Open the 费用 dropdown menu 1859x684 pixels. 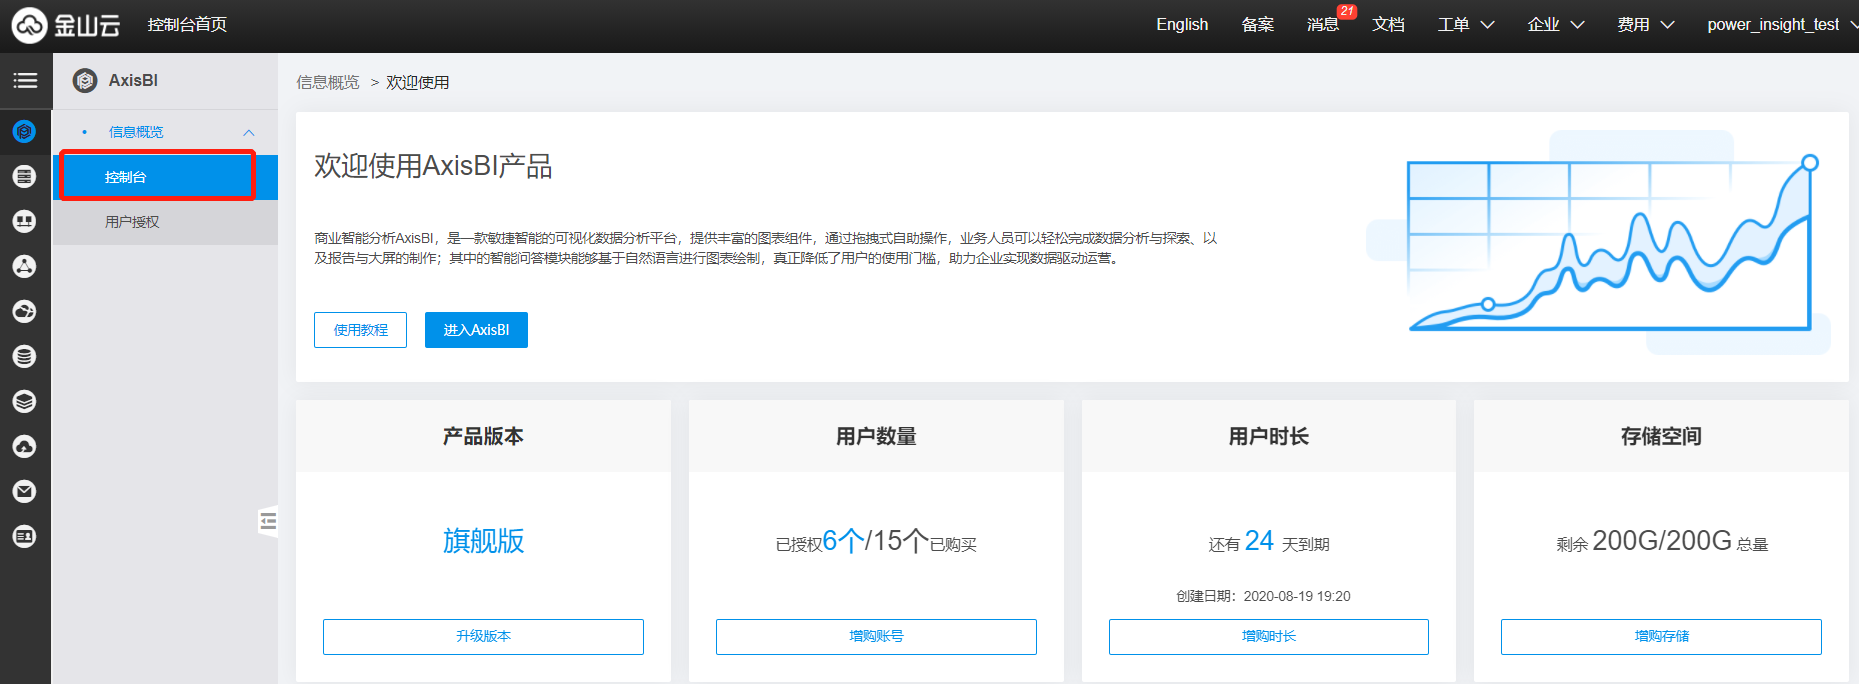(x=1645, y=25)
